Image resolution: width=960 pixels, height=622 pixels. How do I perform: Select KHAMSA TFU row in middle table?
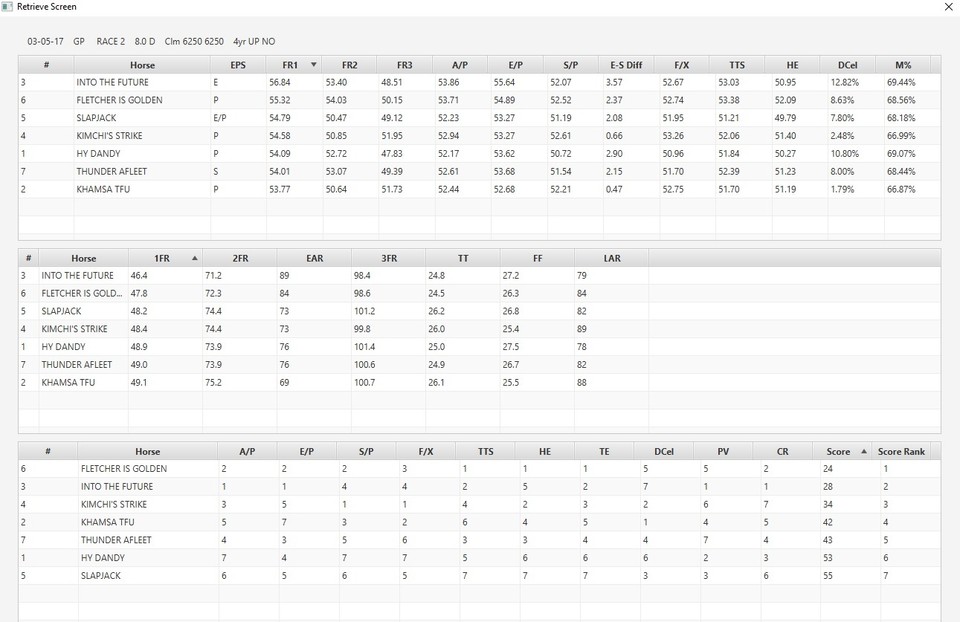click(68, 383)
